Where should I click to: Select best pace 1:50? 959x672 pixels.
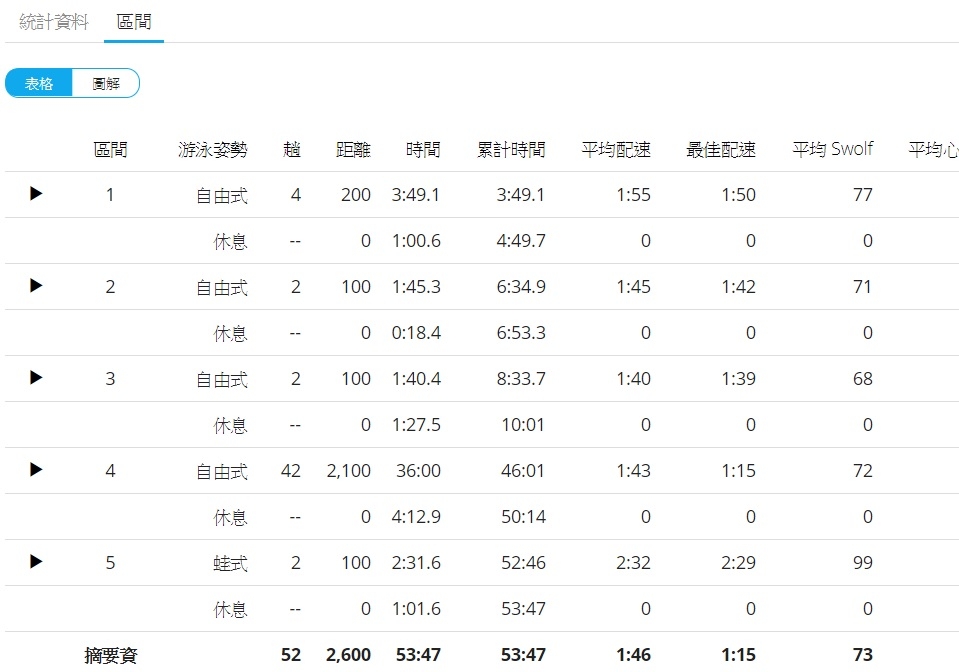739,195
